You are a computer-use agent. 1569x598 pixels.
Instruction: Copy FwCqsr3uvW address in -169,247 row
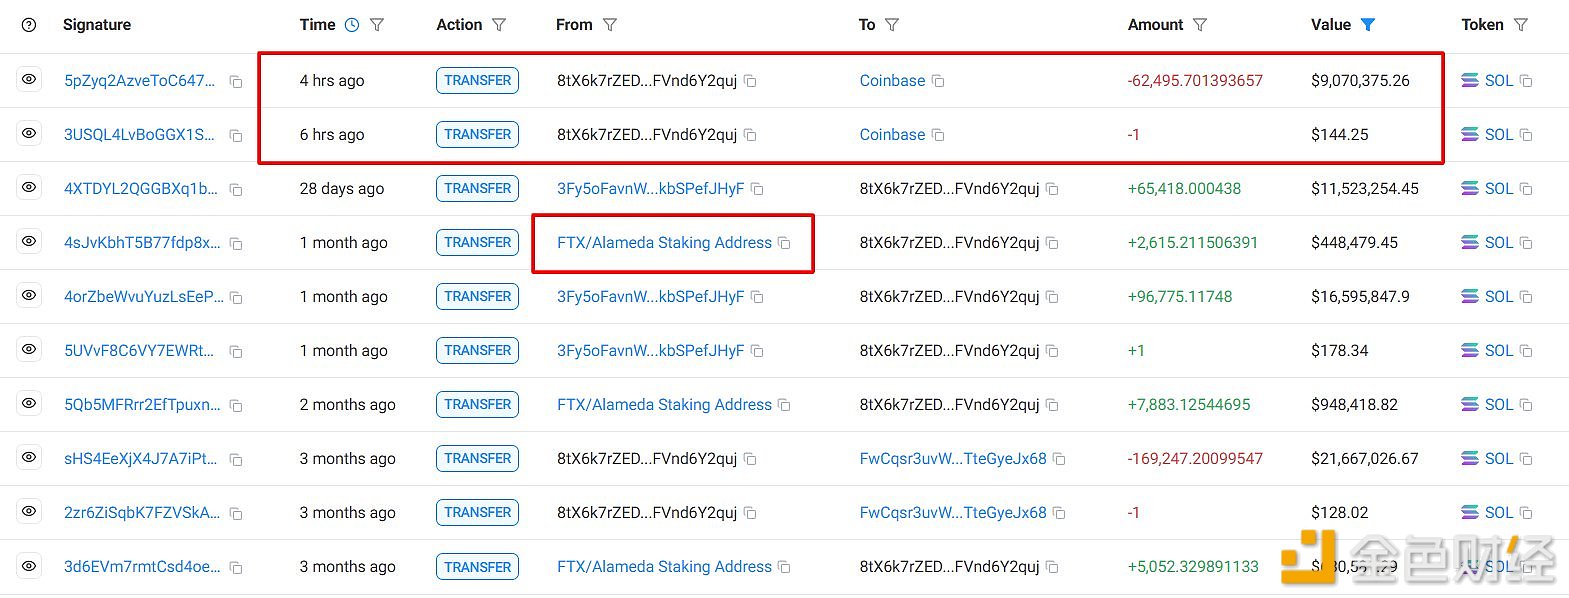1059,459
